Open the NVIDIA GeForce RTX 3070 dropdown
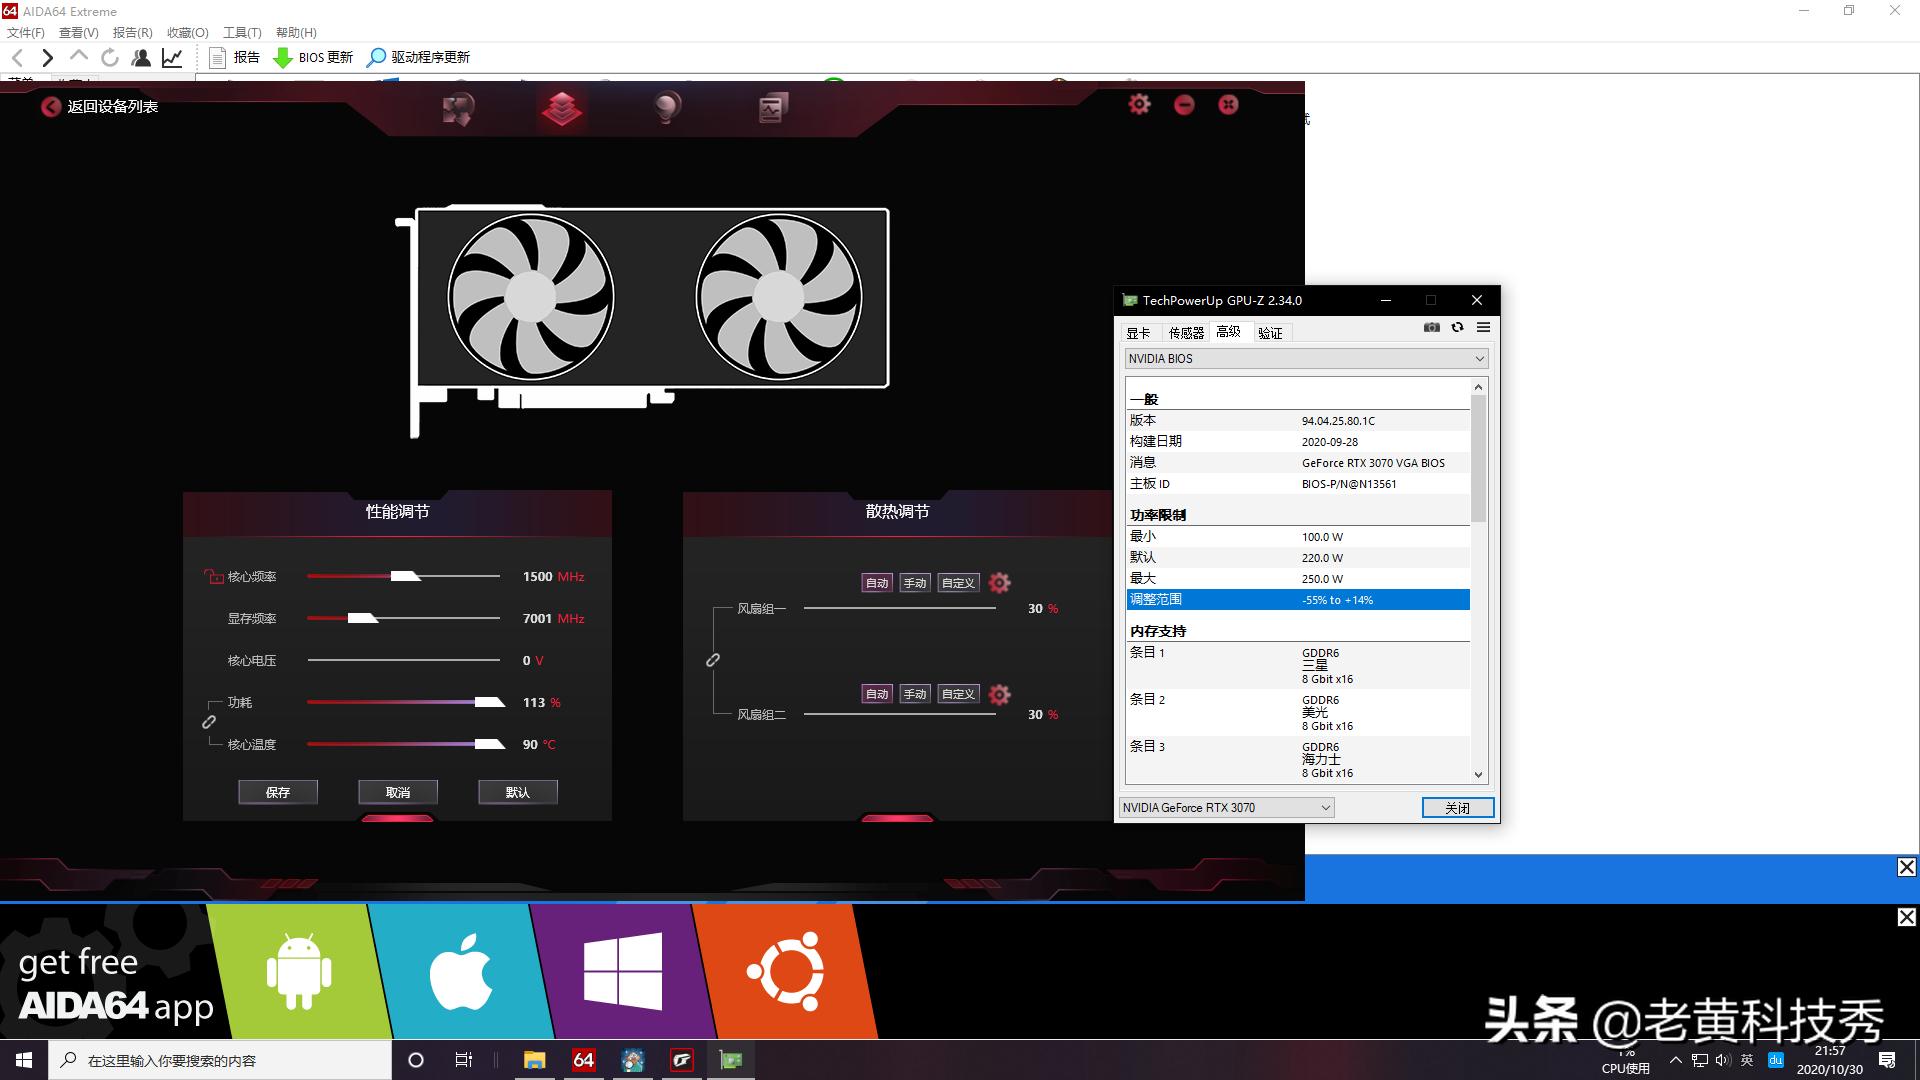1920x1080 pixels. coord(1325,808)
